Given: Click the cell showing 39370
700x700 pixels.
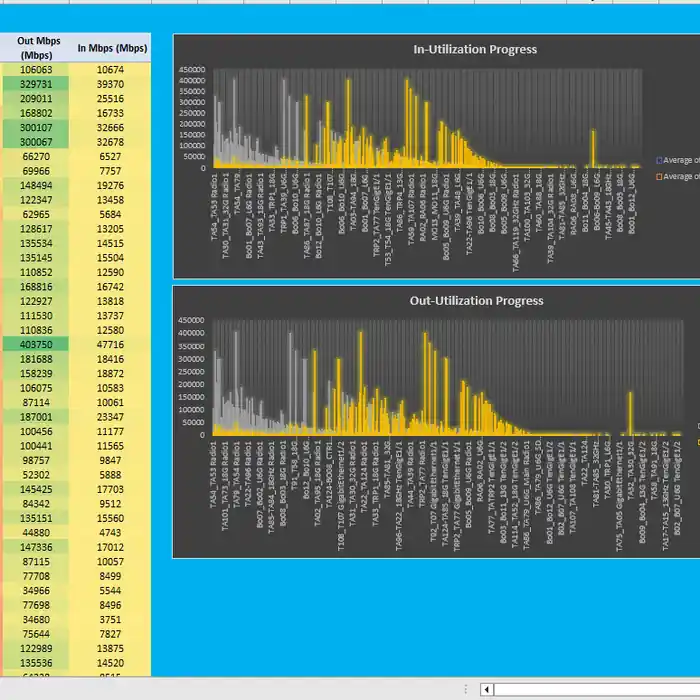Looking at the screenshot, I should pos(110,84).
